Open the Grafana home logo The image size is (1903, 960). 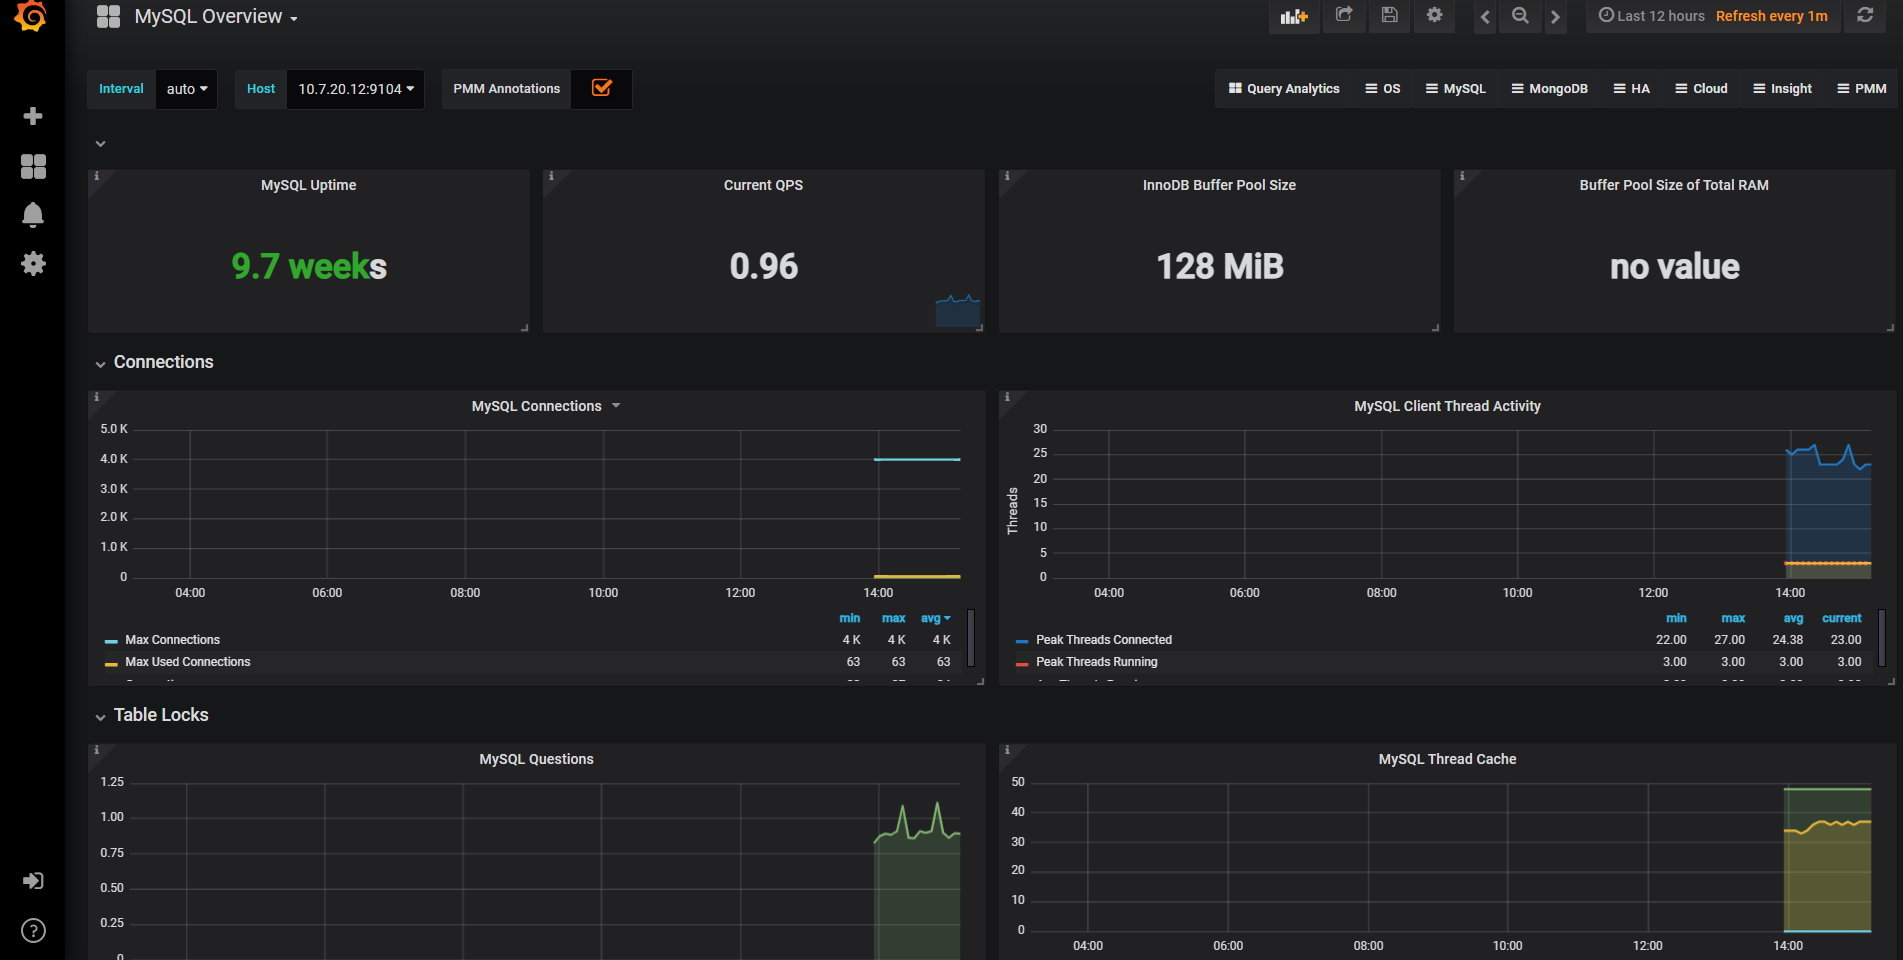31,16
